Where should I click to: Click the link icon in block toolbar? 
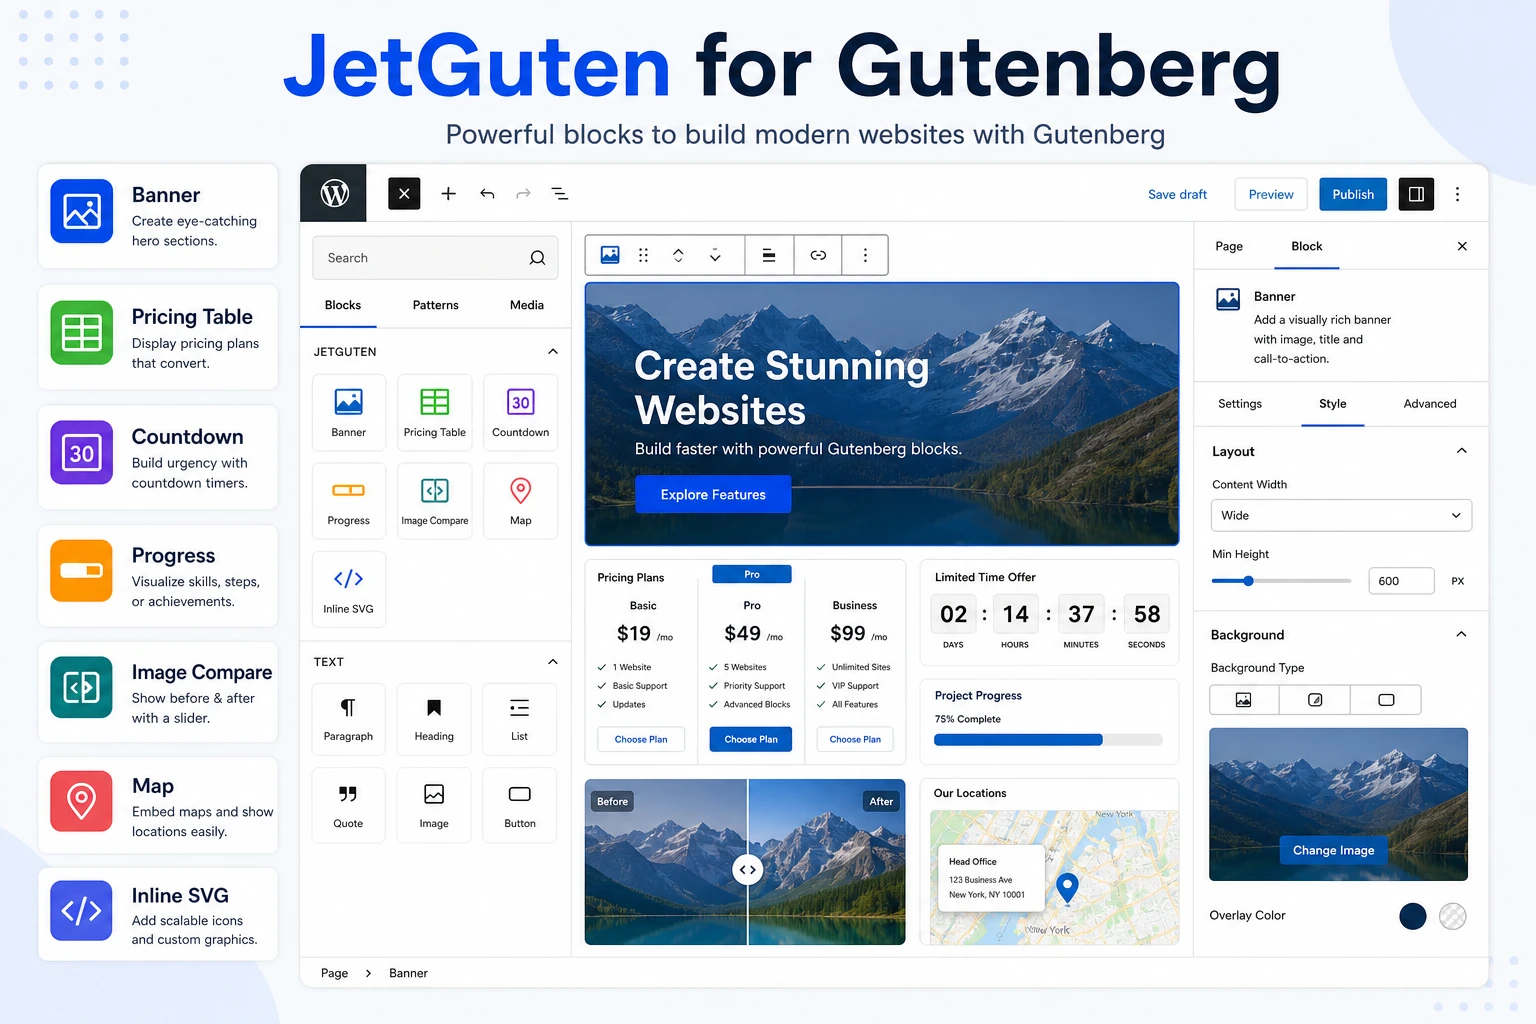click(x=818, y=255)
